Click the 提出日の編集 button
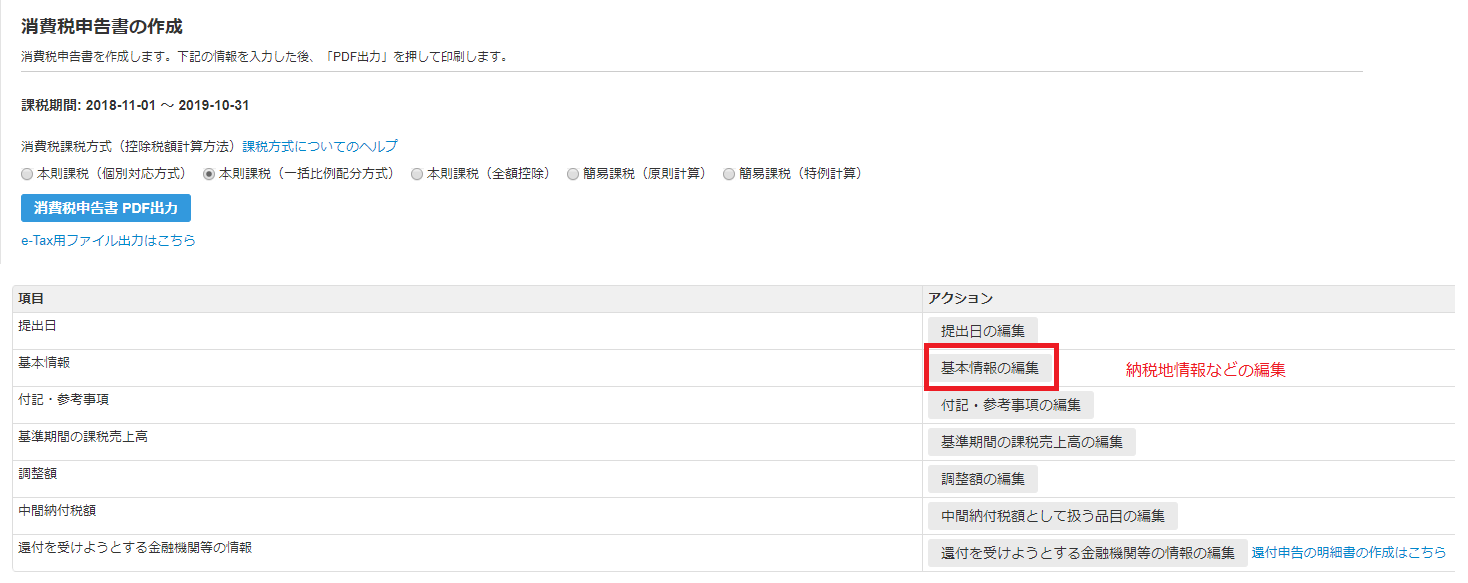The height and width of the screenshot is (583, 1468). pos(982,331)
